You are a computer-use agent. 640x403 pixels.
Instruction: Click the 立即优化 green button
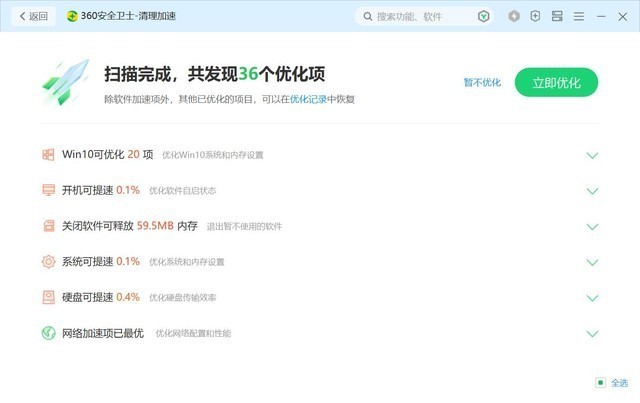pos(556,82)
